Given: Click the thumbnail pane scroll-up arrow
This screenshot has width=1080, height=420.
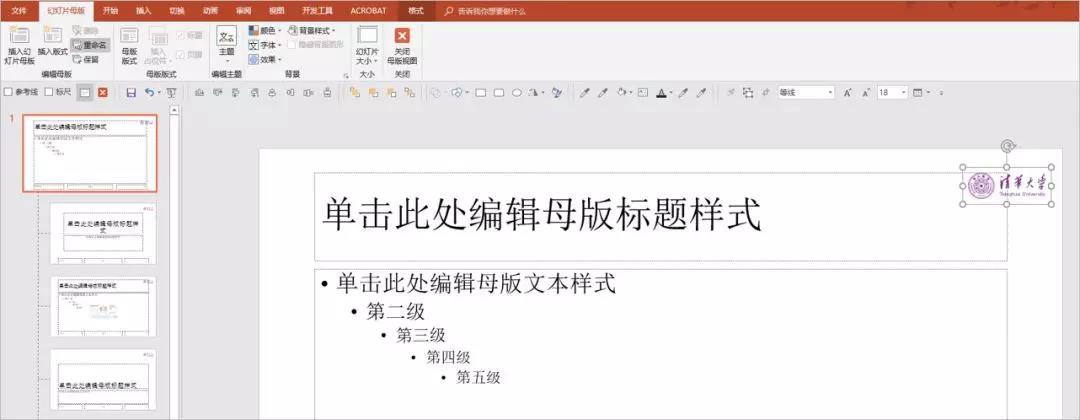Looking at the screenshot, I should click(174, 109).
